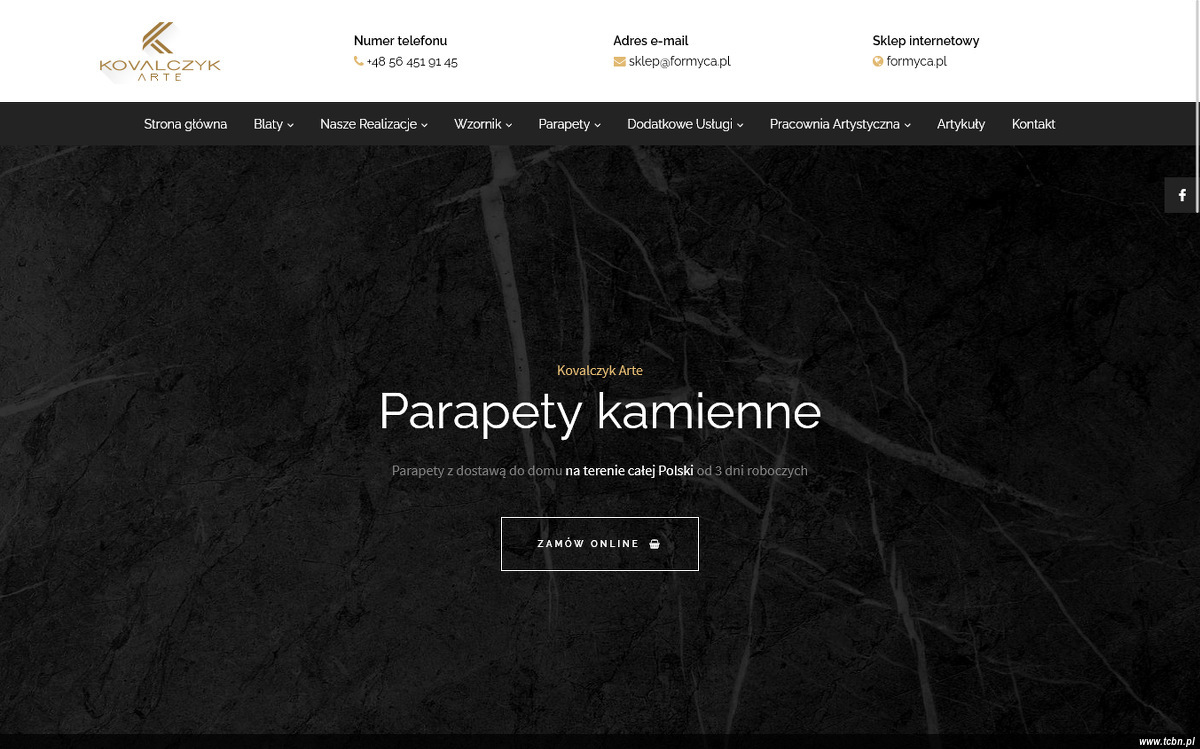Open the Artykuły menu item
This screenshot has height=749, width=1200.
(961, 124)
